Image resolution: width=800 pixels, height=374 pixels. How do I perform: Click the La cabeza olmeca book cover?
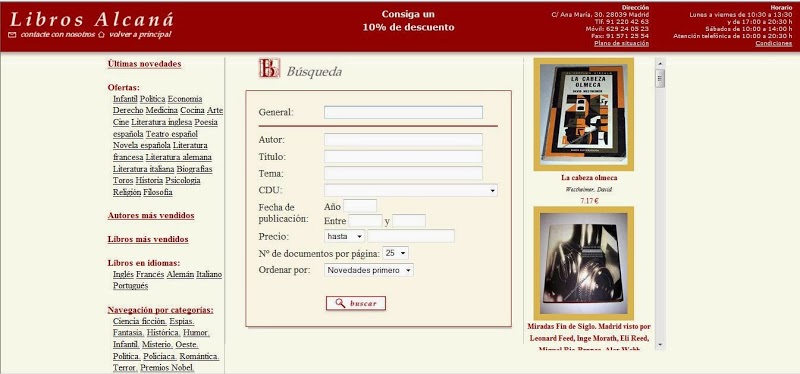583,114
